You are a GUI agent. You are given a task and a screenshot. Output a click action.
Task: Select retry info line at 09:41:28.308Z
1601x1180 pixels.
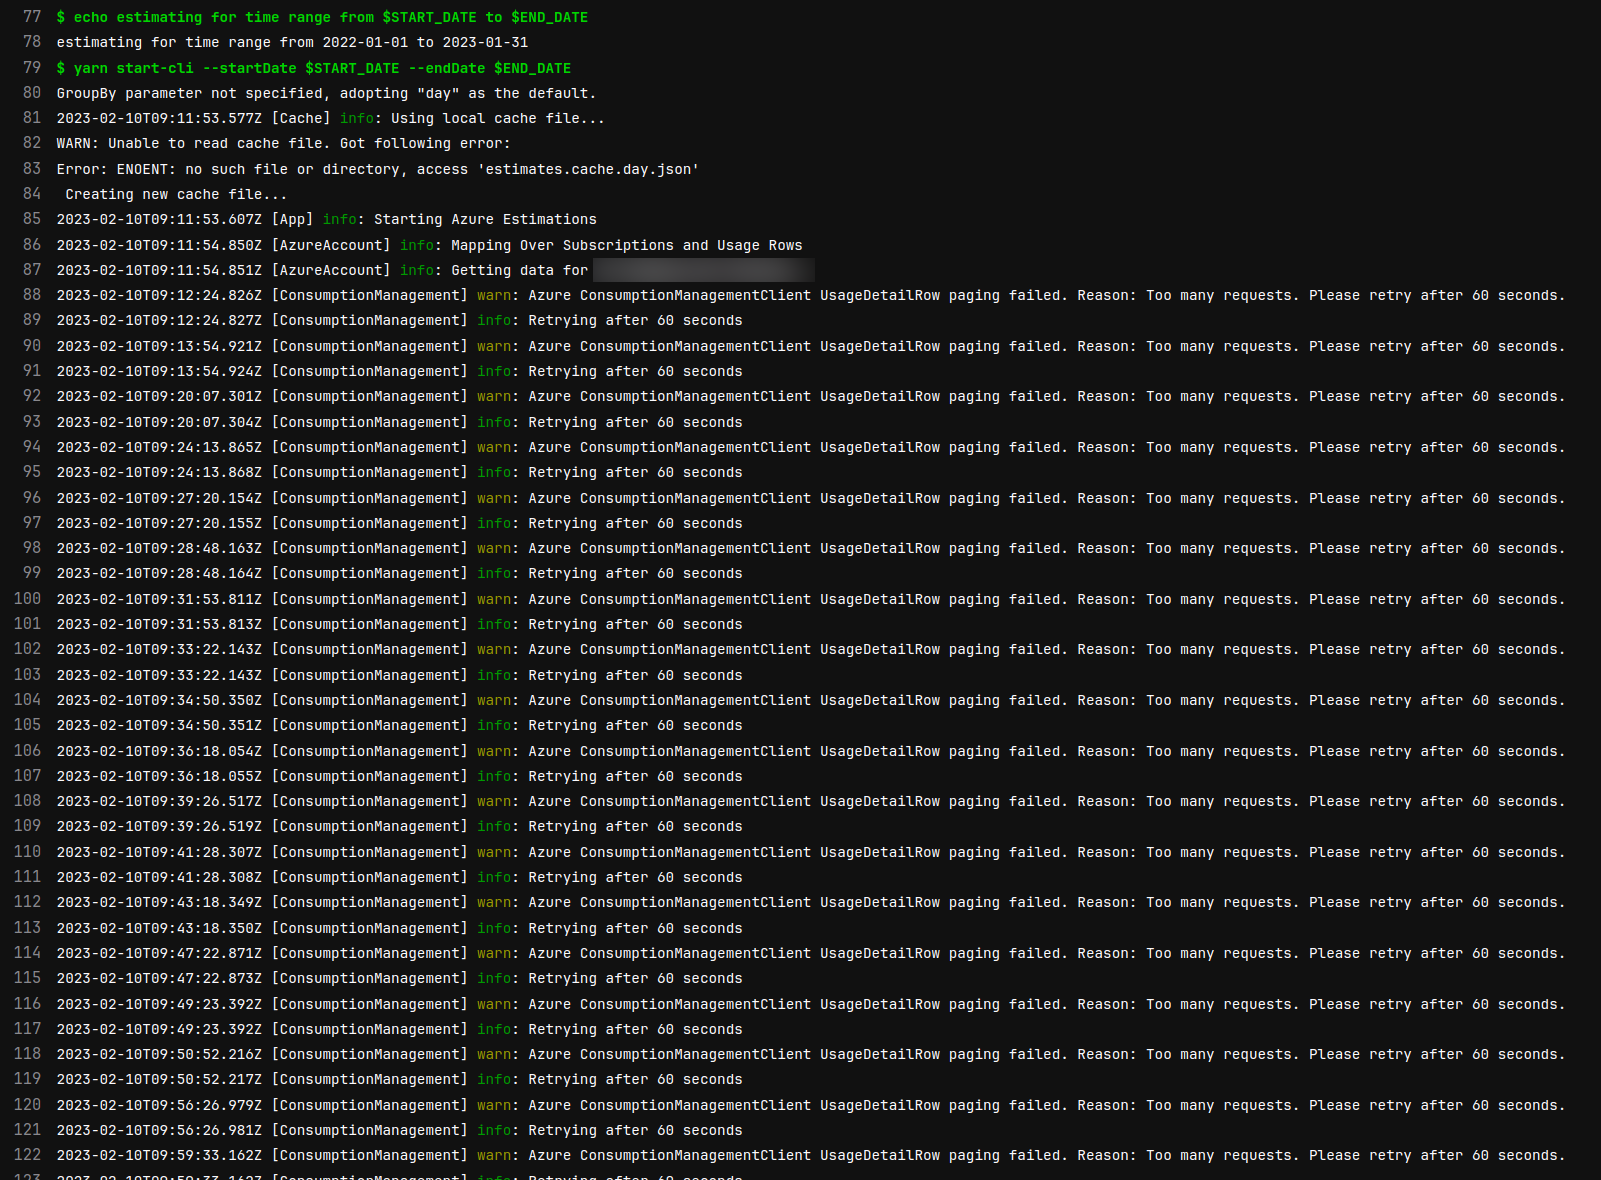[x=399, y=877]
